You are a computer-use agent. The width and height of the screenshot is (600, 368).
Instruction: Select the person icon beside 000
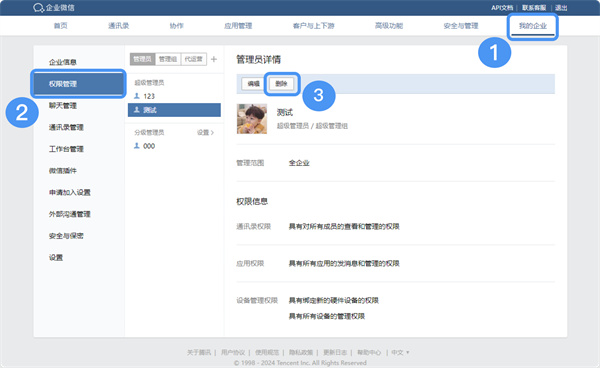click(x=137, y=146)
